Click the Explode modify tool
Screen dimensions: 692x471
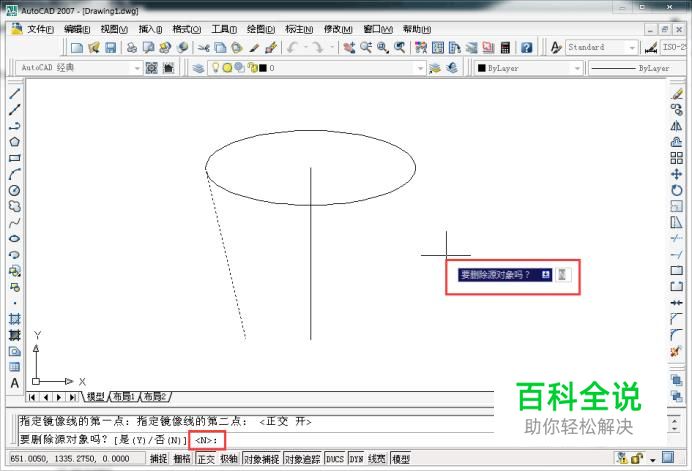(676, 352)
